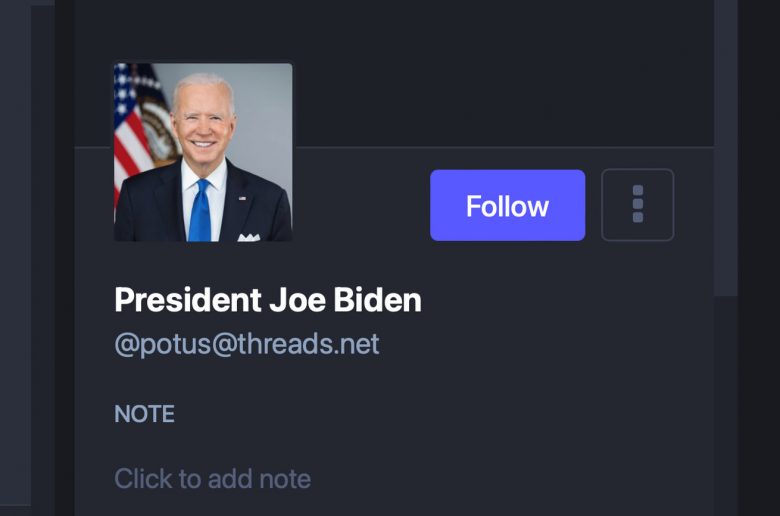Expand more actions next to Follow
This screenshot has height=516, width=780.
point(637,205)
